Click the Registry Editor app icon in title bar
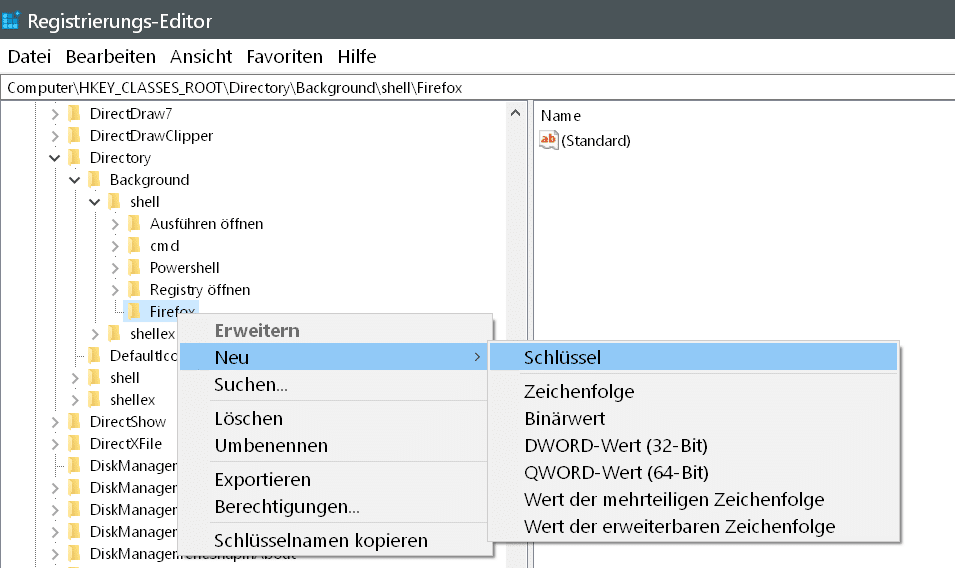This screenshot has height=568, width=955. (13, 20)
